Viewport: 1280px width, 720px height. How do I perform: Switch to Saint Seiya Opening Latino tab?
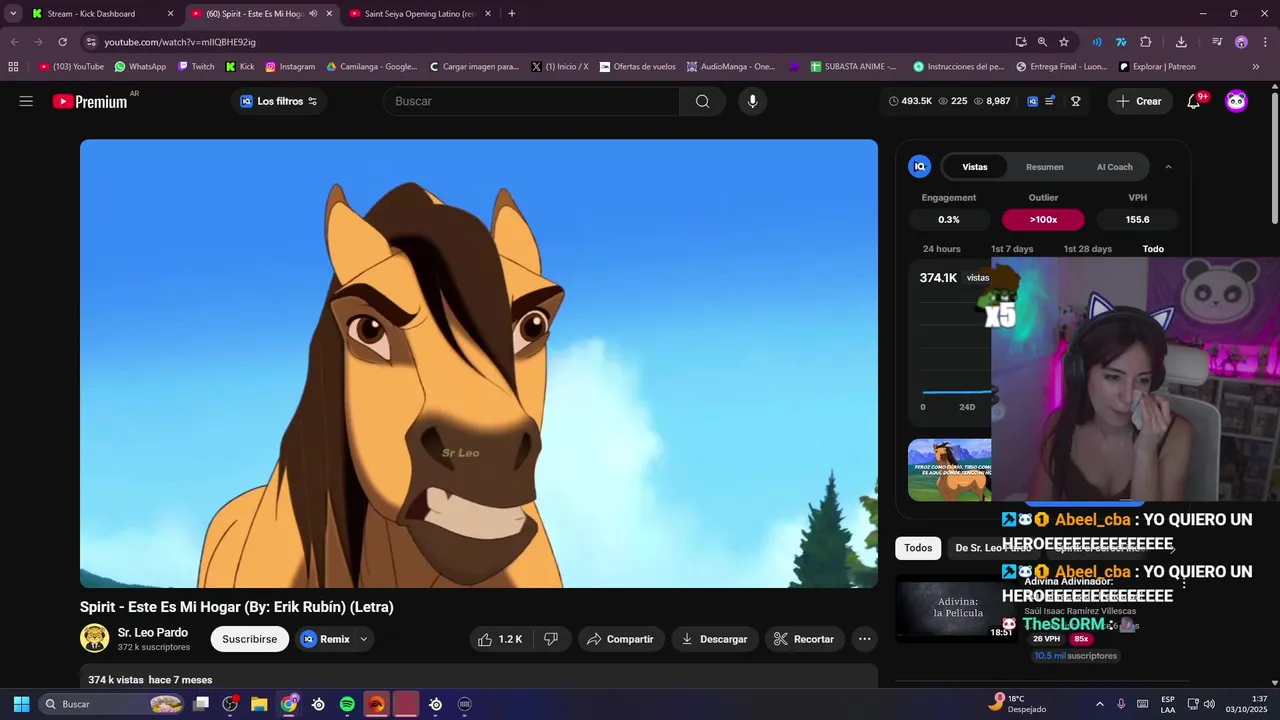(420, 14)
